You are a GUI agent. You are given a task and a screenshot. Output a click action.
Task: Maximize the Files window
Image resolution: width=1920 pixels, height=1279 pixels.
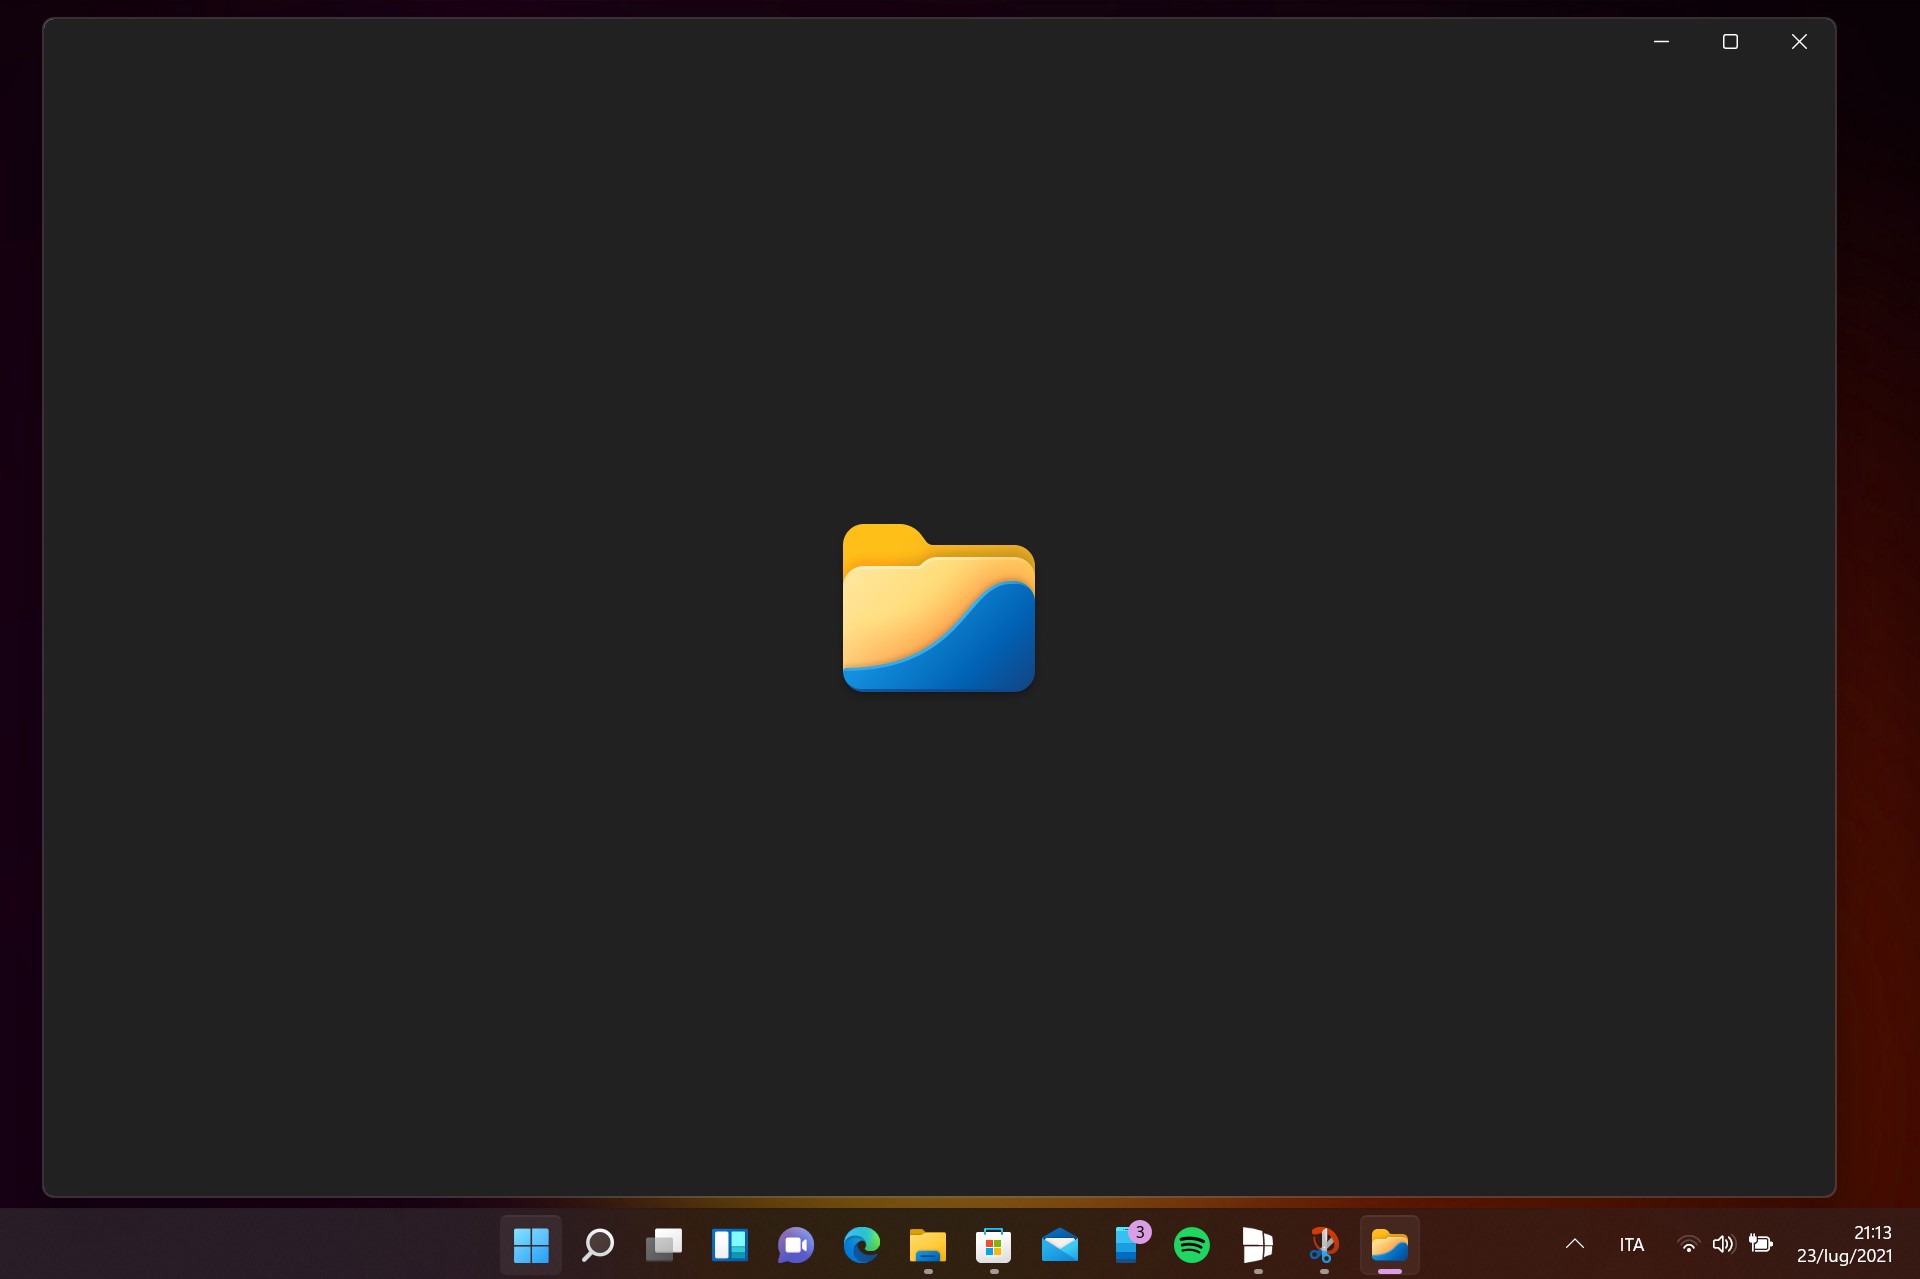[x=1730, y=41]
